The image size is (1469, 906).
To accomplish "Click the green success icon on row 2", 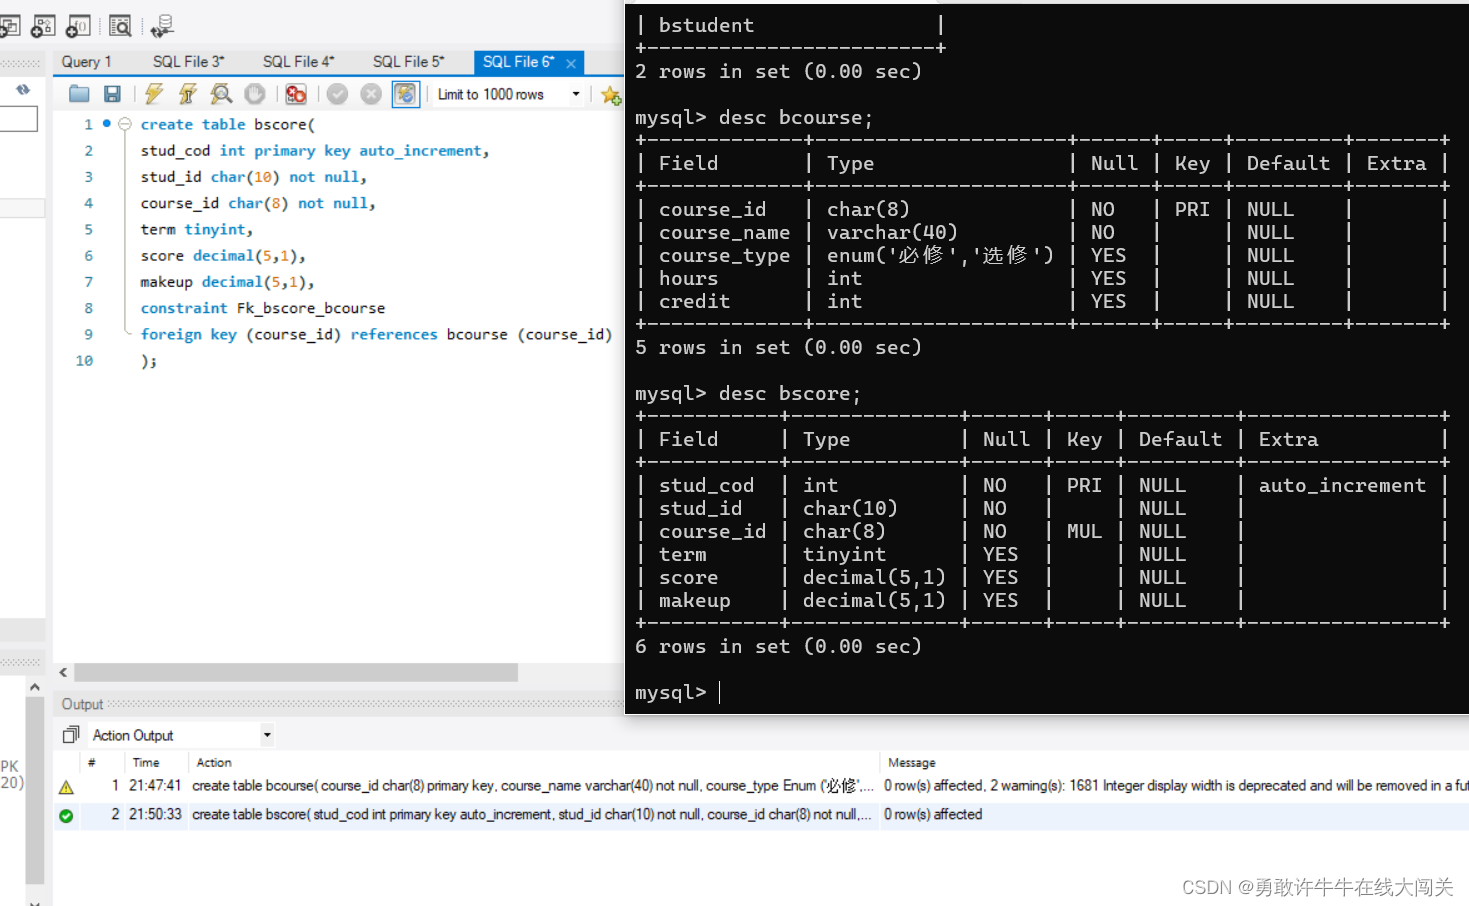I will tap(66, 816).
